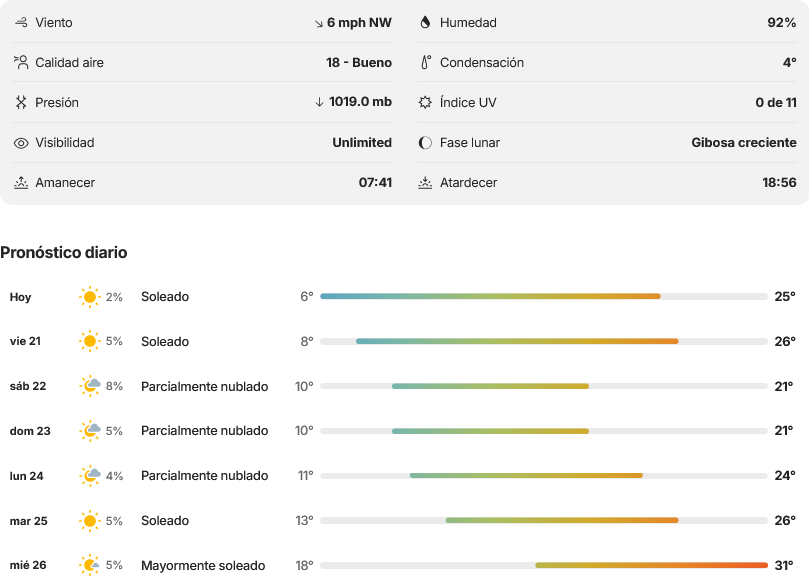Click the humidity droplet icon

[425, 22]
